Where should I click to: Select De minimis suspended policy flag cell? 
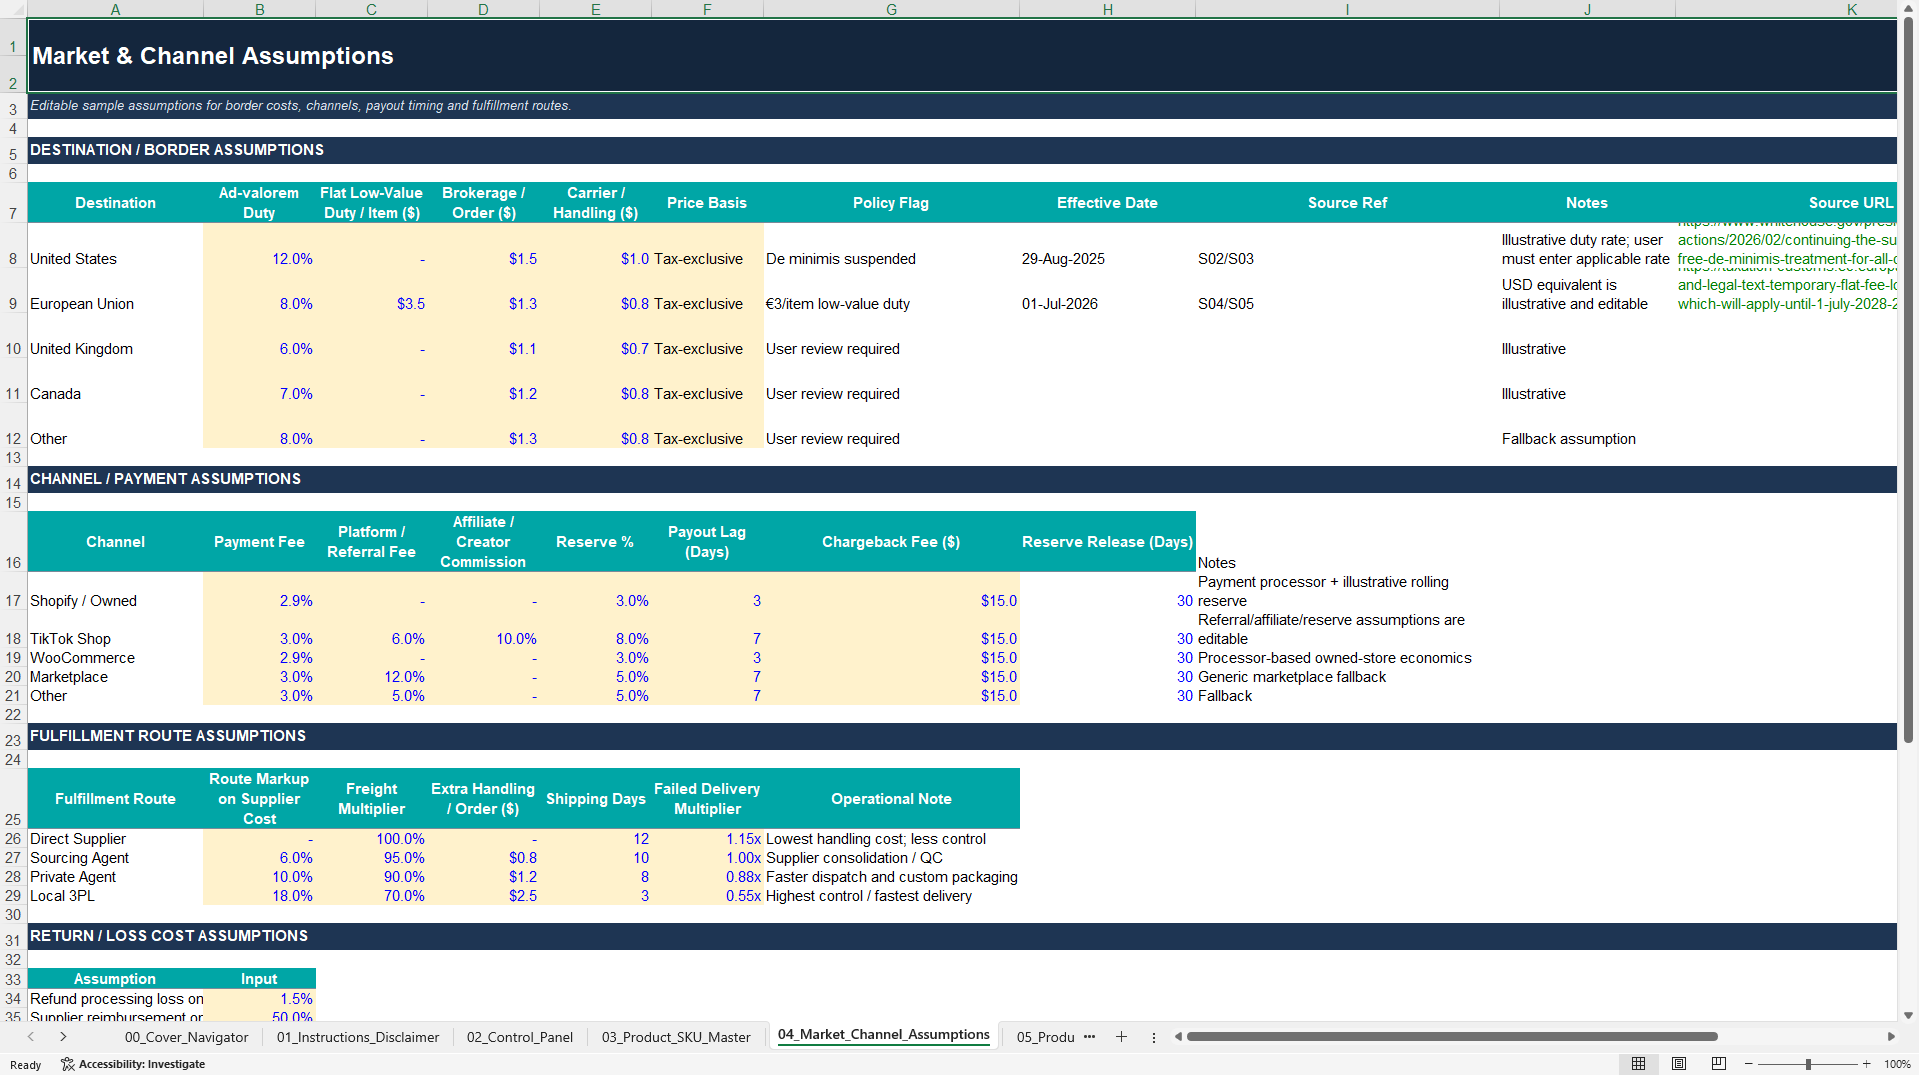click(891, 246)
